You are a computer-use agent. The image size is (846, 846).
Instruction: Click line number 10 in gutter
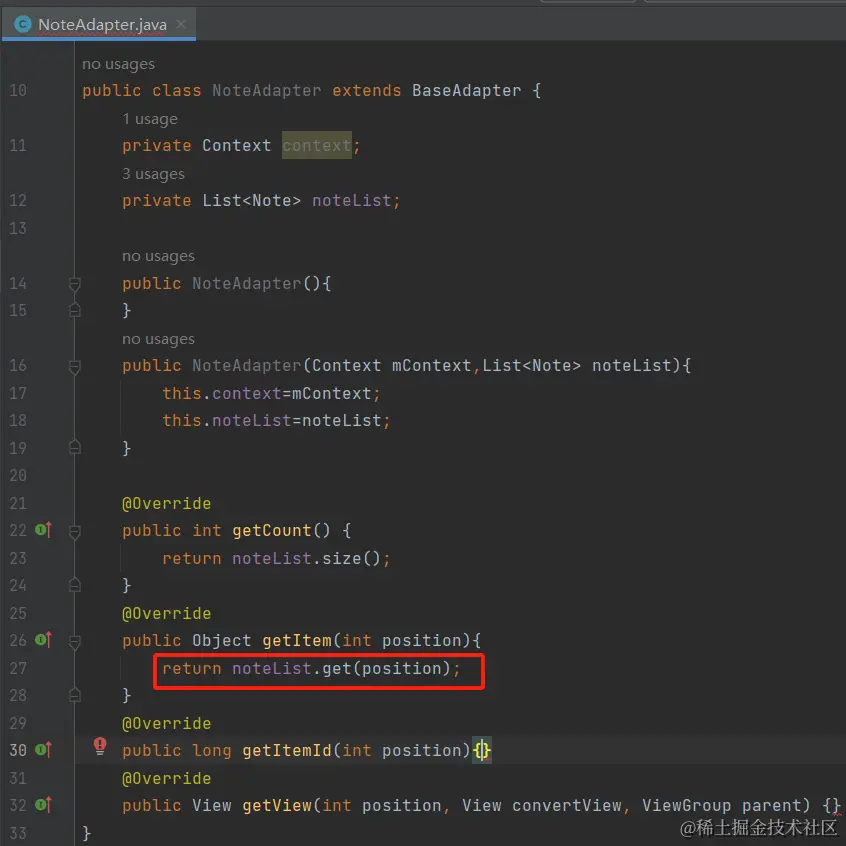18,90
